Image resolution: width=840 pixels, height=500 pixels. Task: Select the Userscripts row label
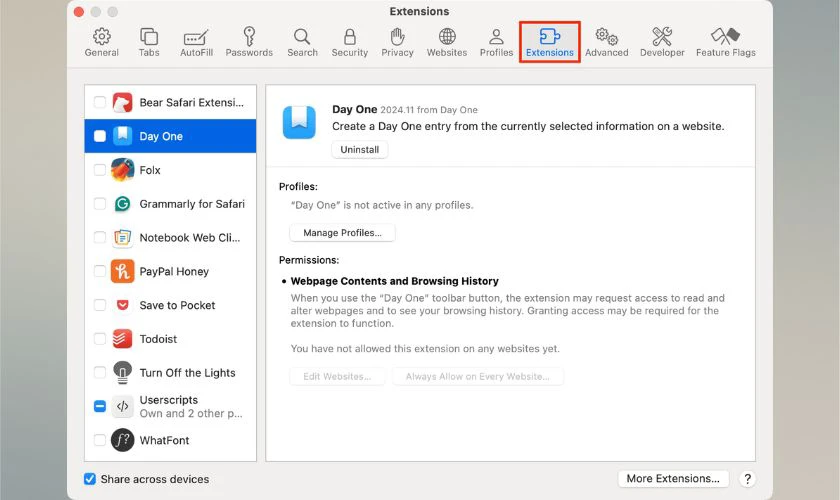(169, 400)
